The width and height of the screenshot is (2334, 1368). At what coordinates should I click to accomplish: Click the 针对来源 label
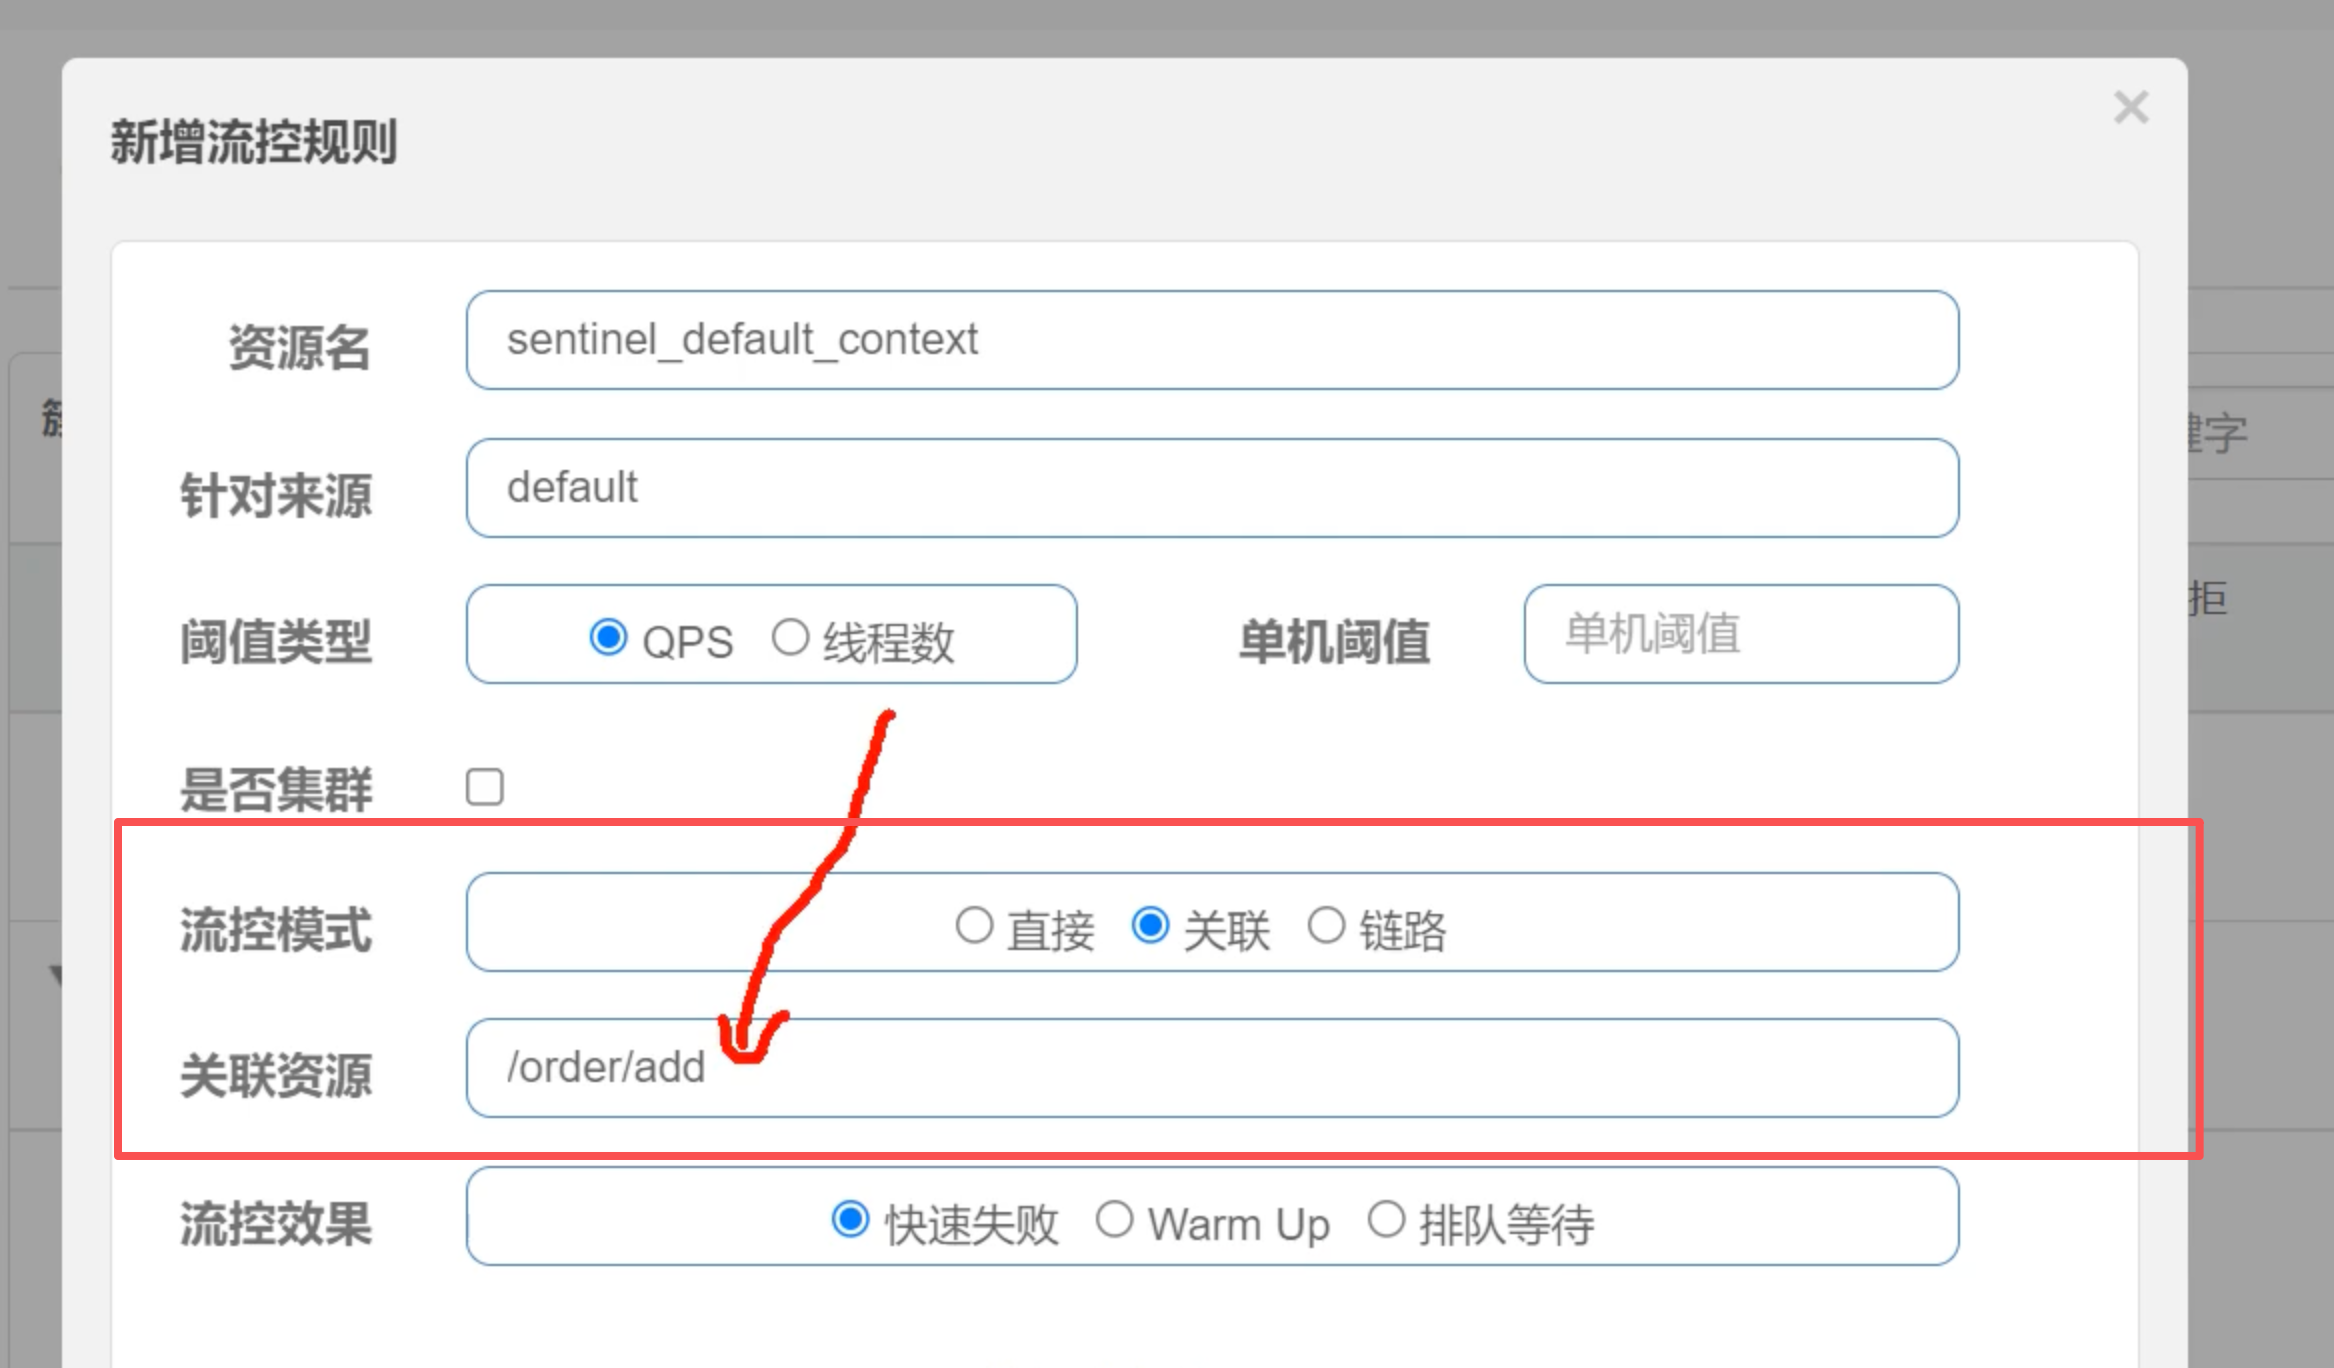(x=276, y=495)
